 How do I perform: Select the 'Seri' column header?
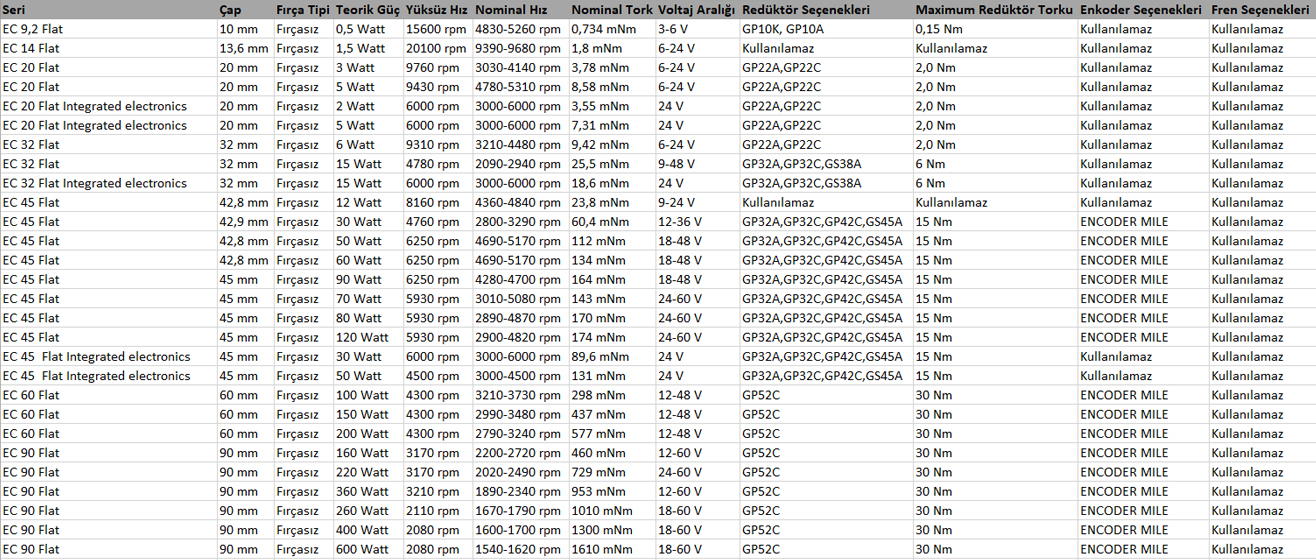tap(108, 10)
